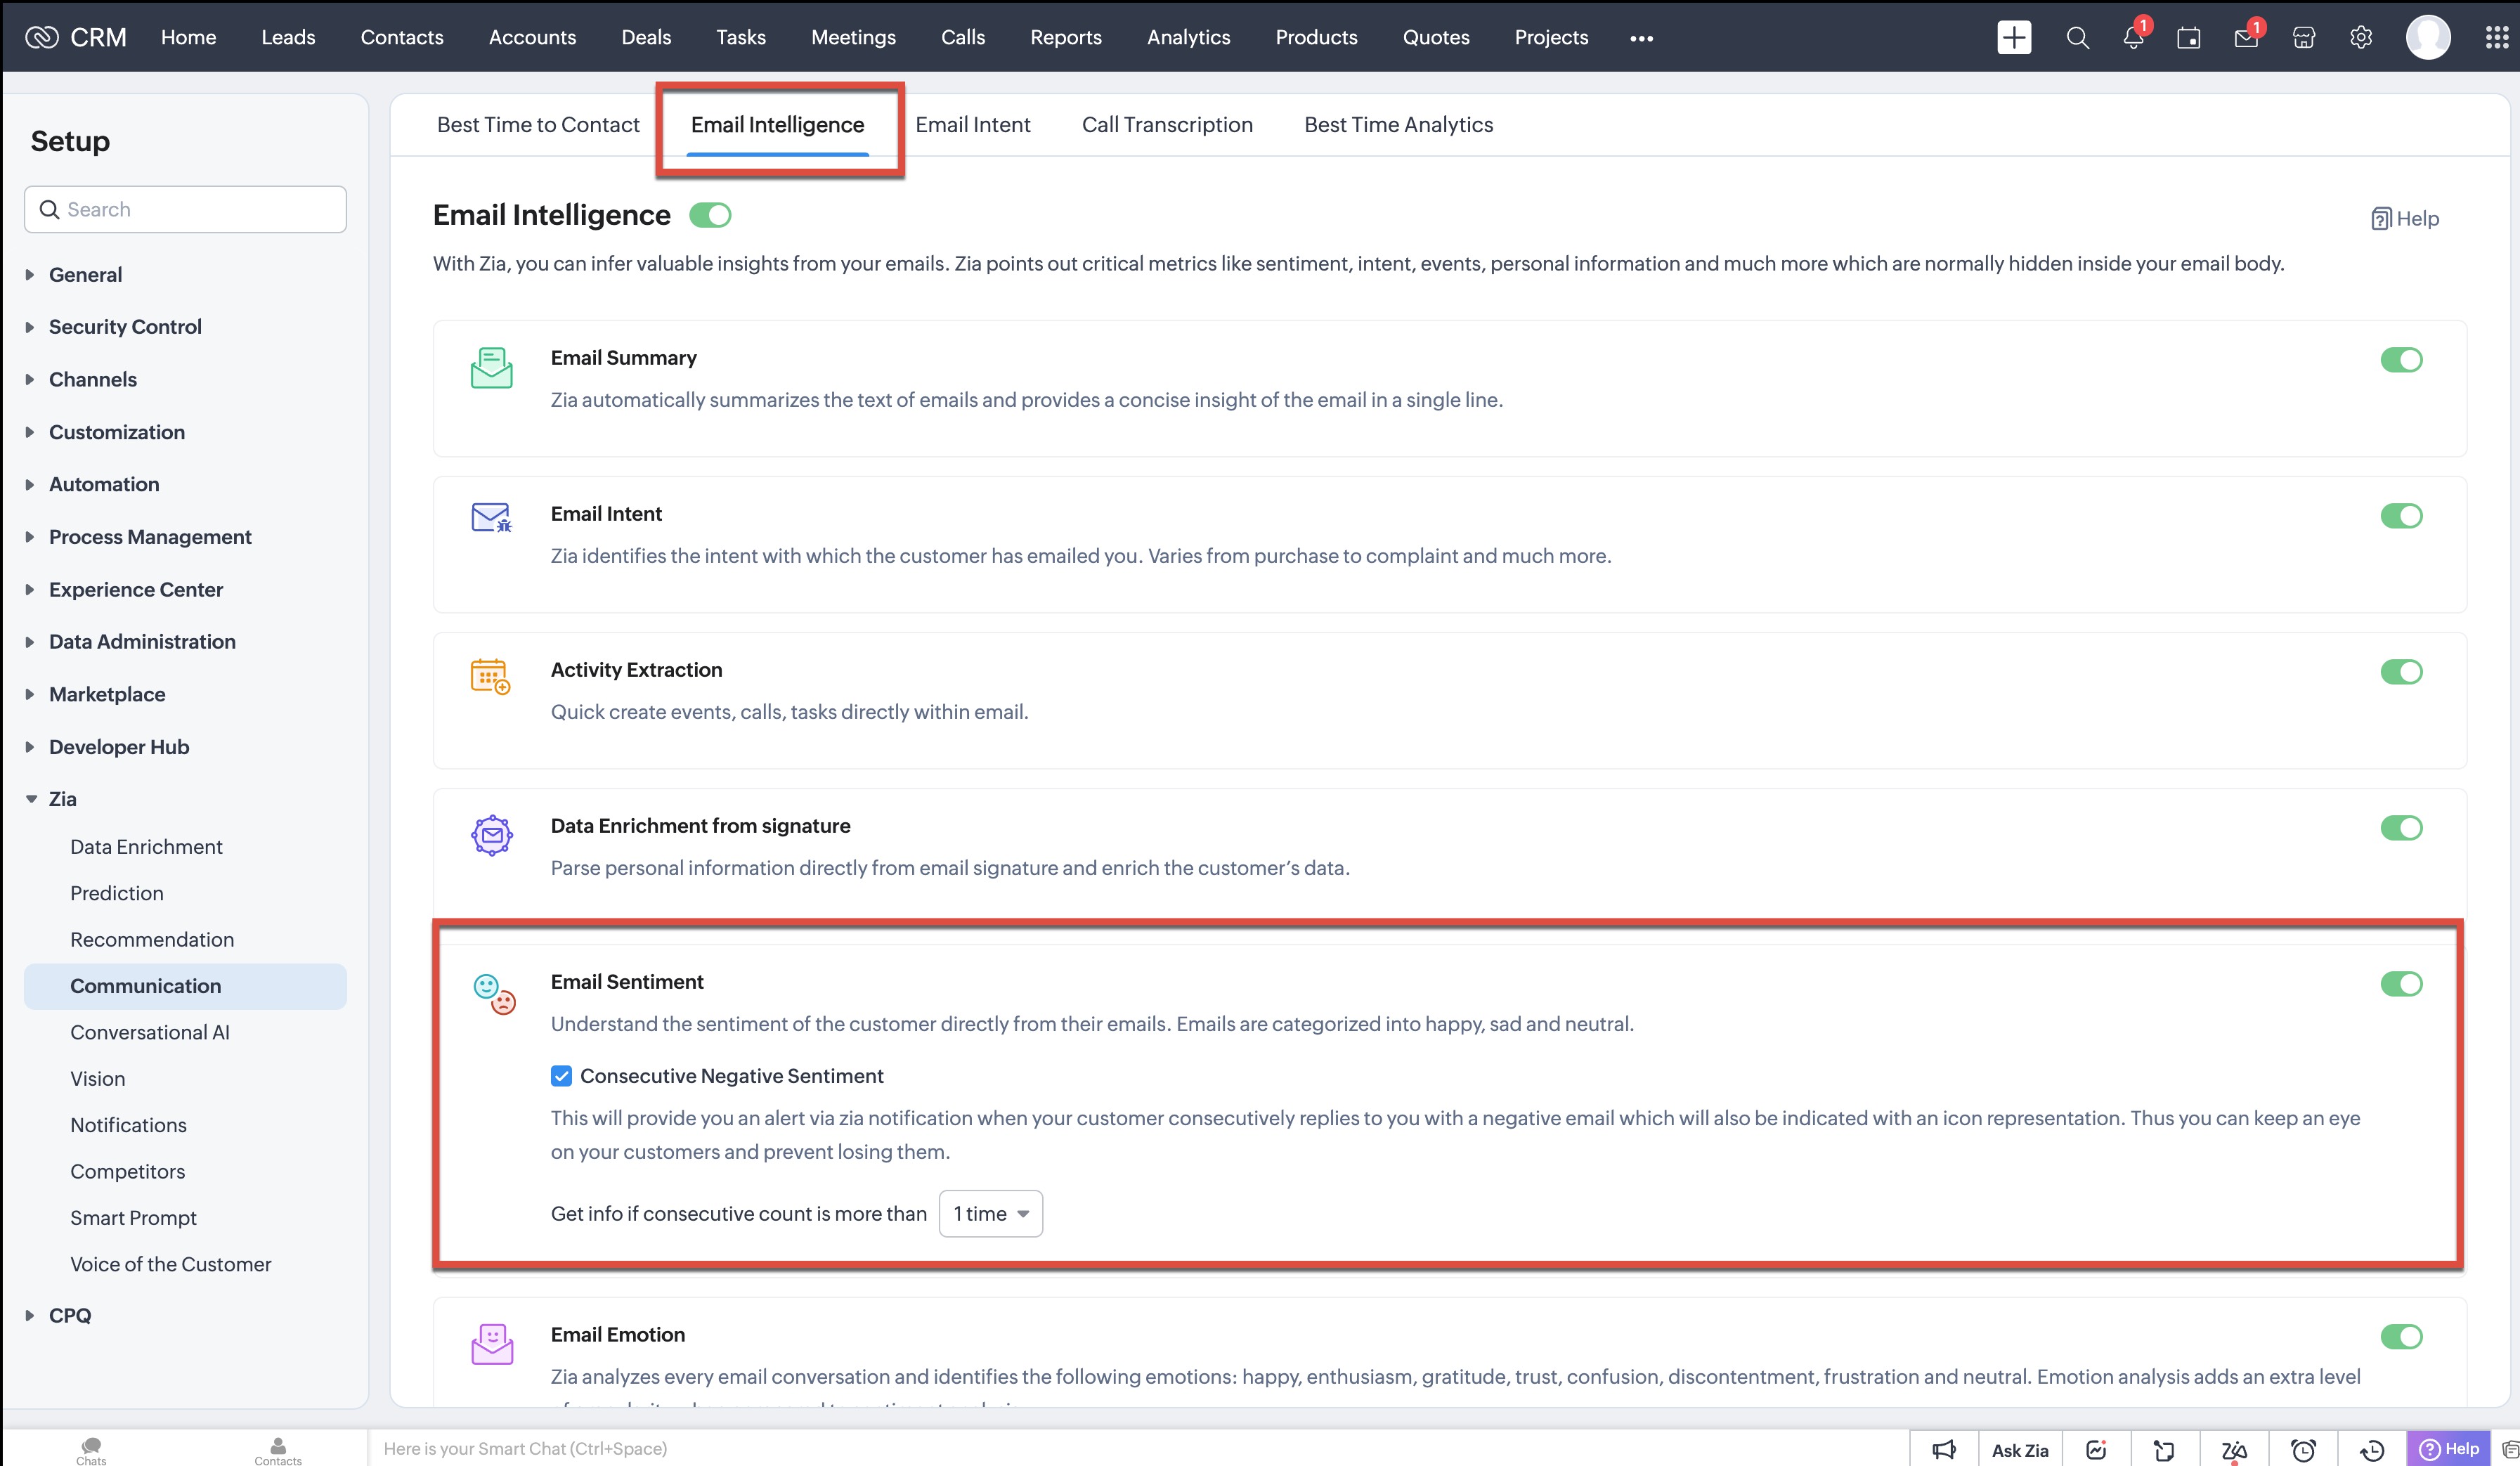Toggle the main Email Intelligence switch
The width and height of the screenshot is (2520, 1466).
point(710,216)
